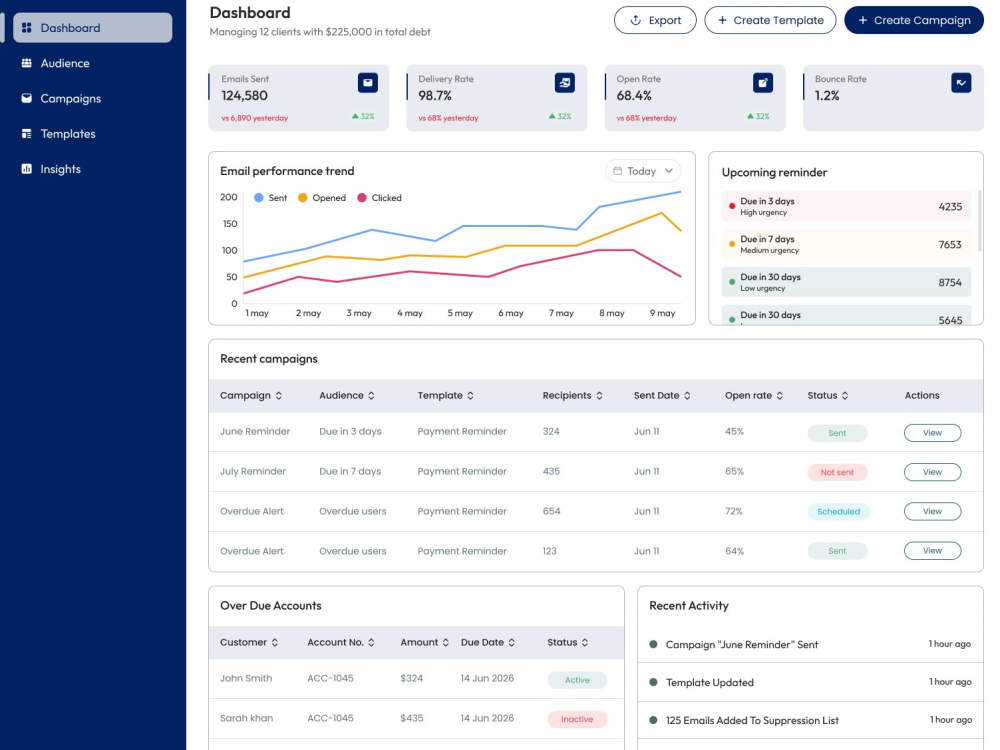This screenshot has height=750, width=1000.
Task: Sort overdue accounts by Status column
Action: tap(585, 642)
